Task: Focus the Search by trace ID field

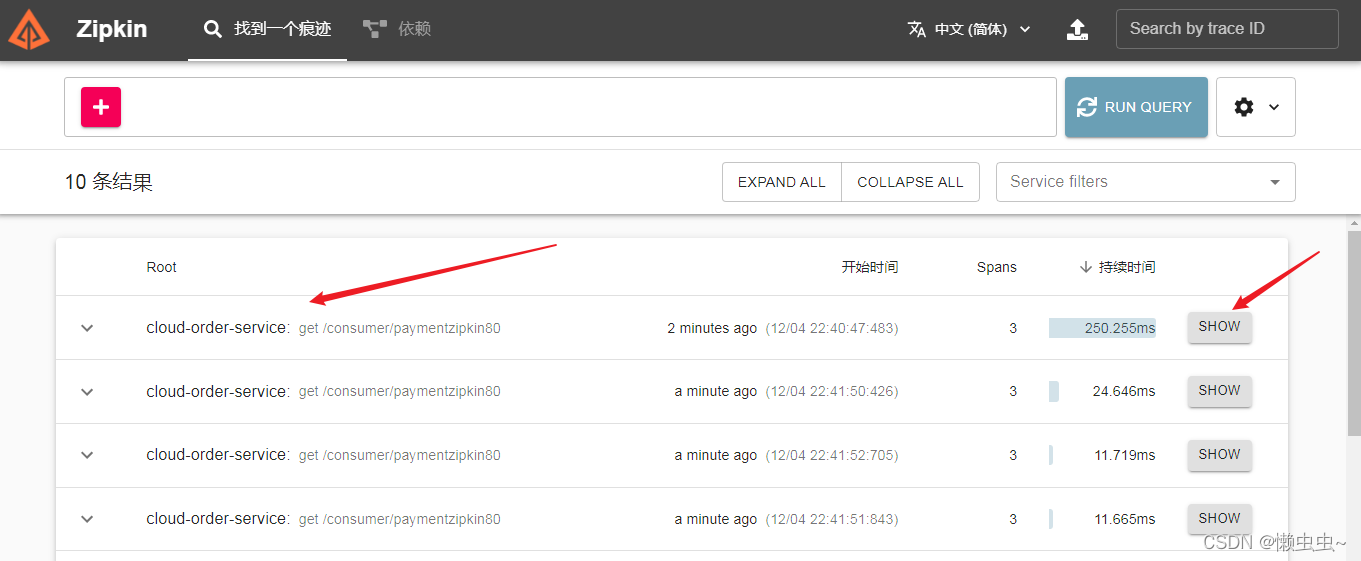Action: (x=1227, y=29)
